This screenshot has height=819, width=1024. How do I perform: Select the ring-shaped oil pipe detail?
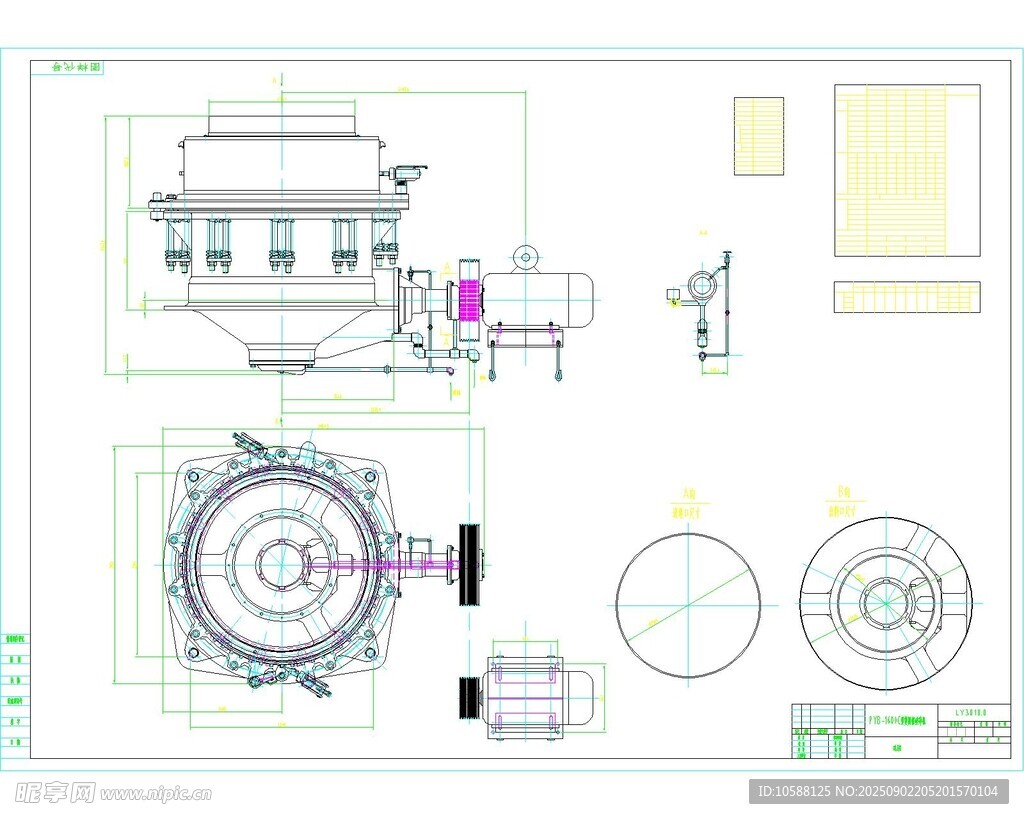702,286
